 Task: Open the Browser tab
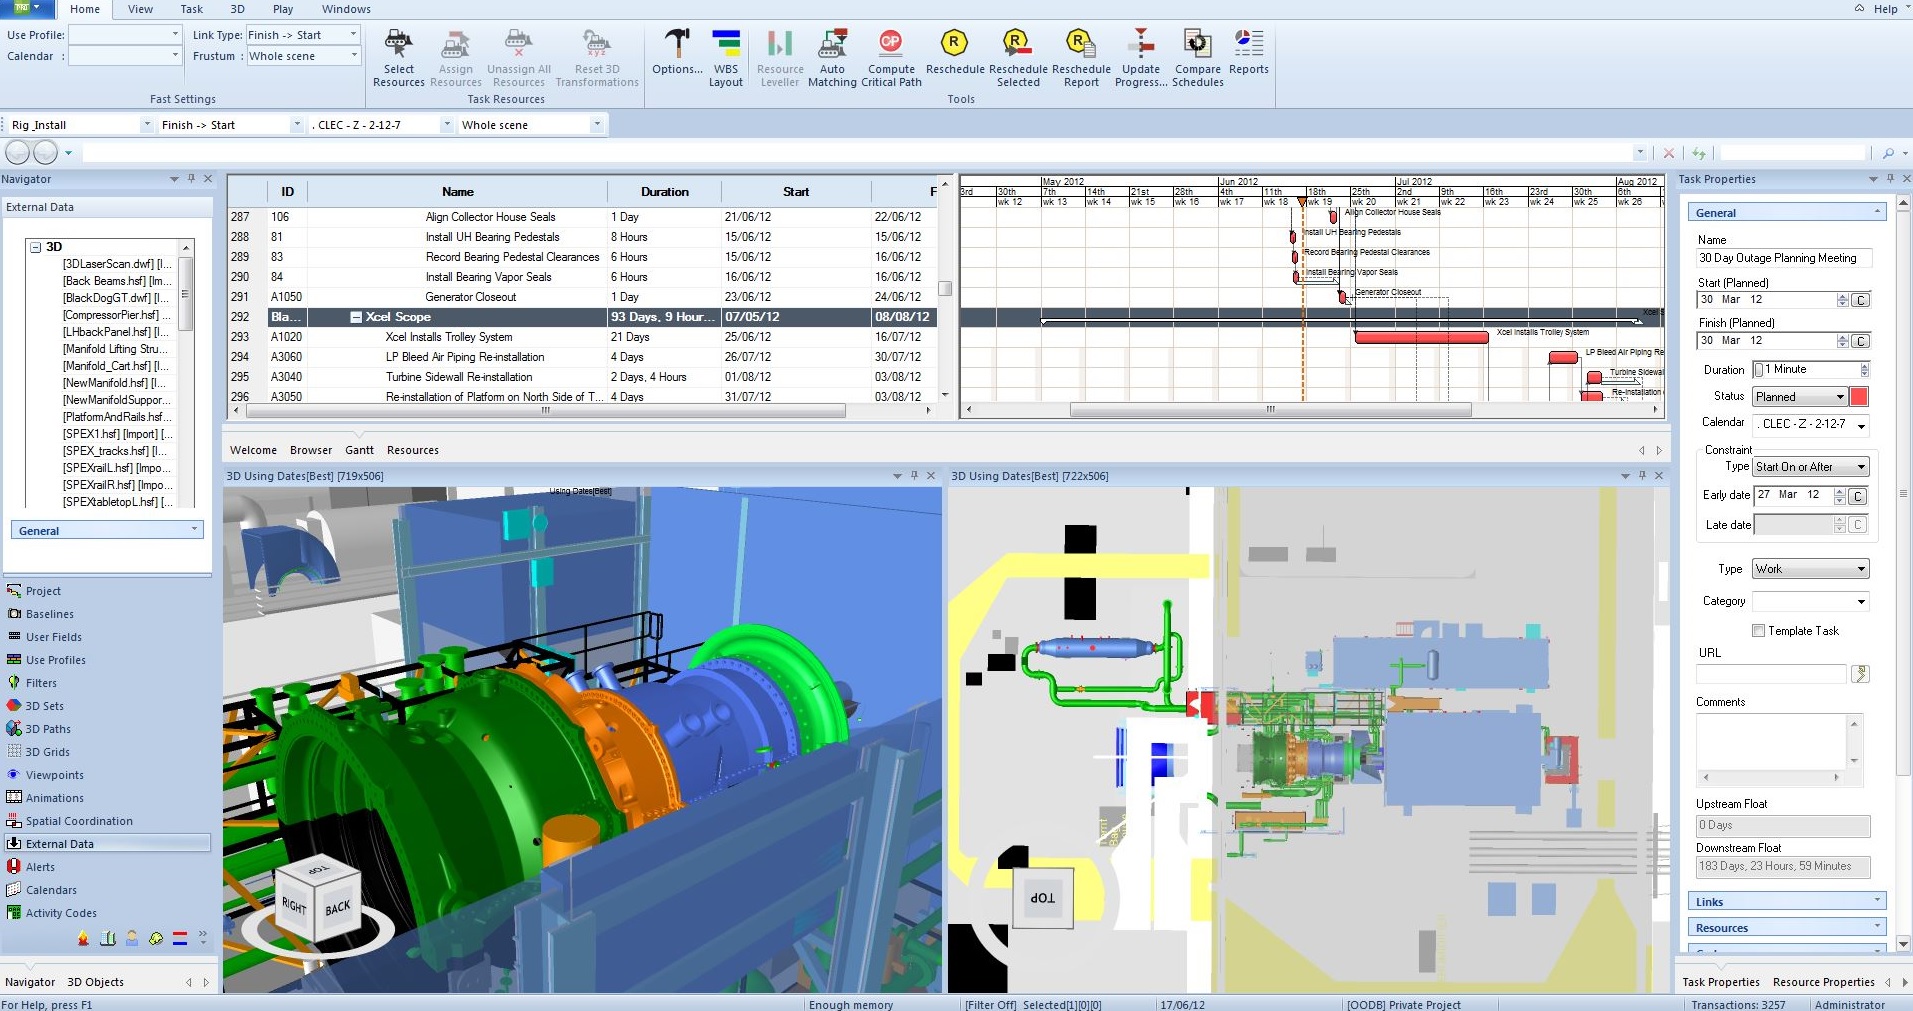311,450
